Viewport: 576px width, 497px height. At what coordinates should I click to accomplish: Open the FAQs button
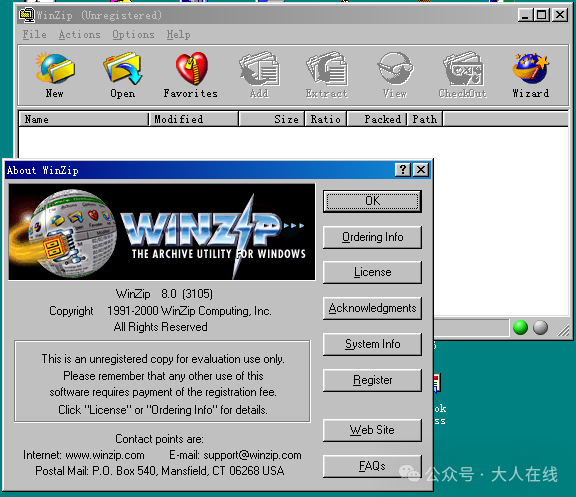[372, 466]
